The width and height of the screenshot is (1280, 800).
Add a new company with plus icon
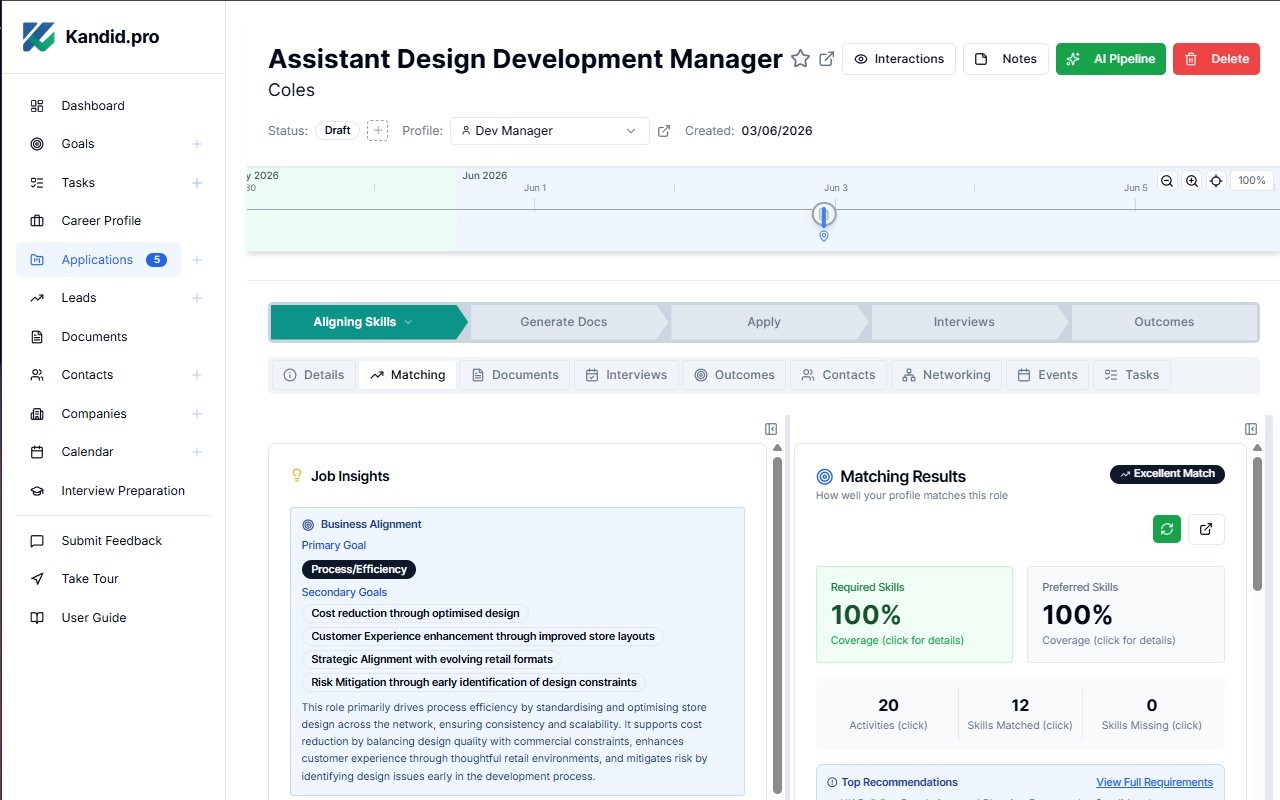197,414
